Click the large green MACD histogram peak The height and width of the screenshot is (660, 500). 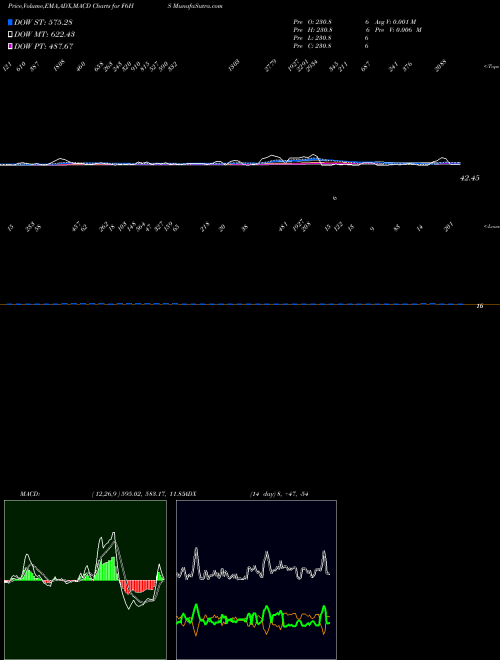pos(108,569)
